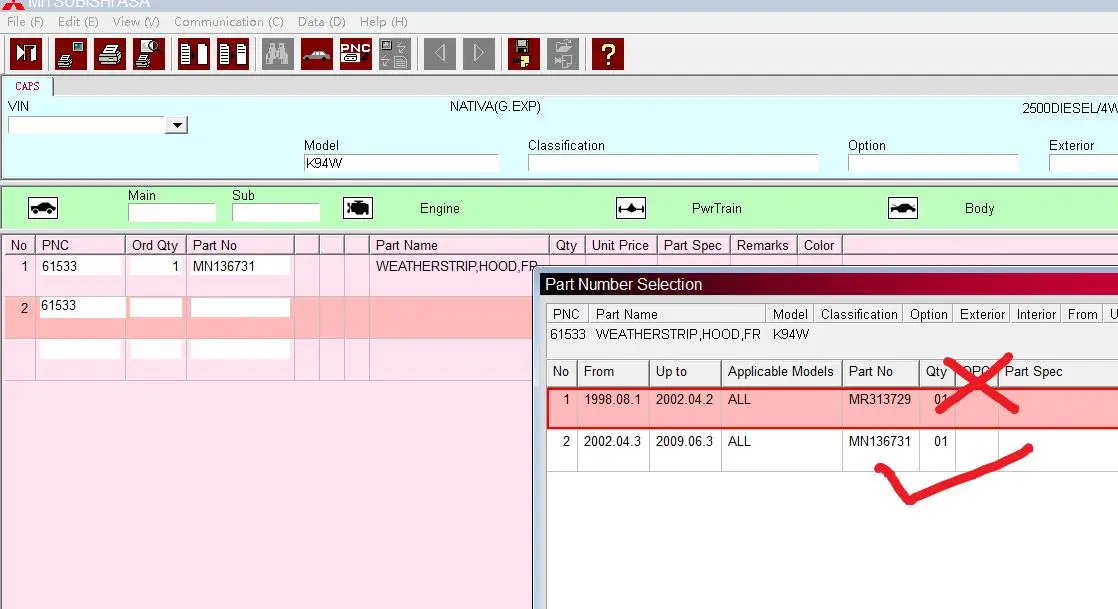
Task: Click the Model input field with K94W
Action: pyautogui.click(x=400, y=163)
